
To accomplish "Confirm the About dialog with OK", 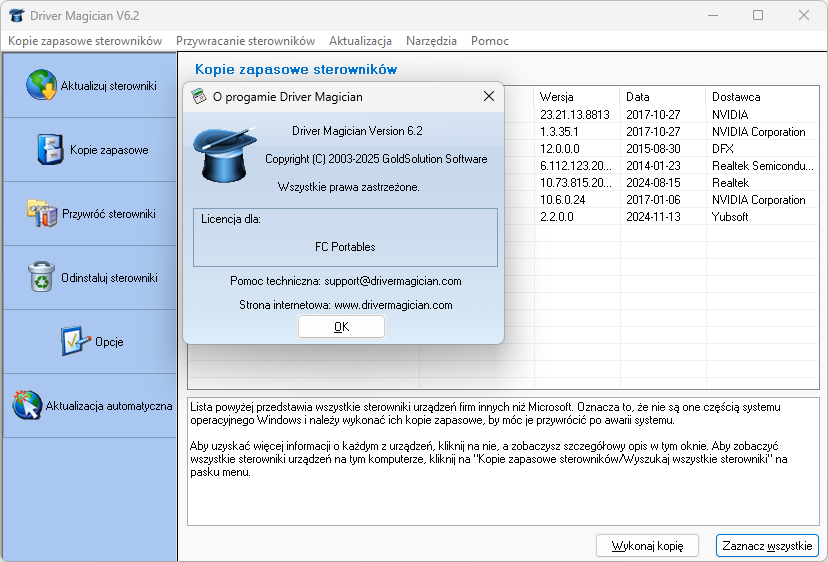I will pyautogui.click(x=341, y=326).
